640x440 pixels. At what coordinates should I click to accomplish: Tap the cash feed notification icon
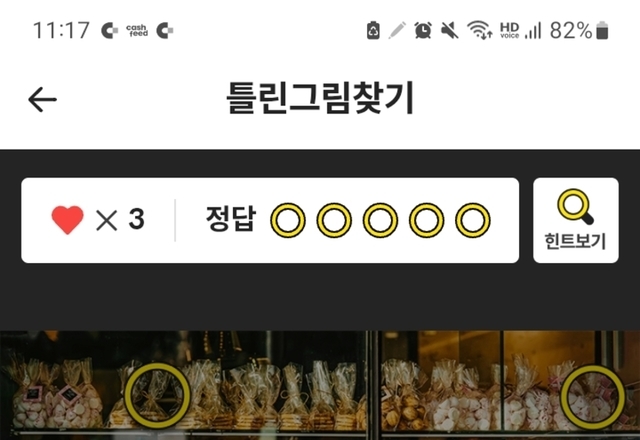pos(137,30)
